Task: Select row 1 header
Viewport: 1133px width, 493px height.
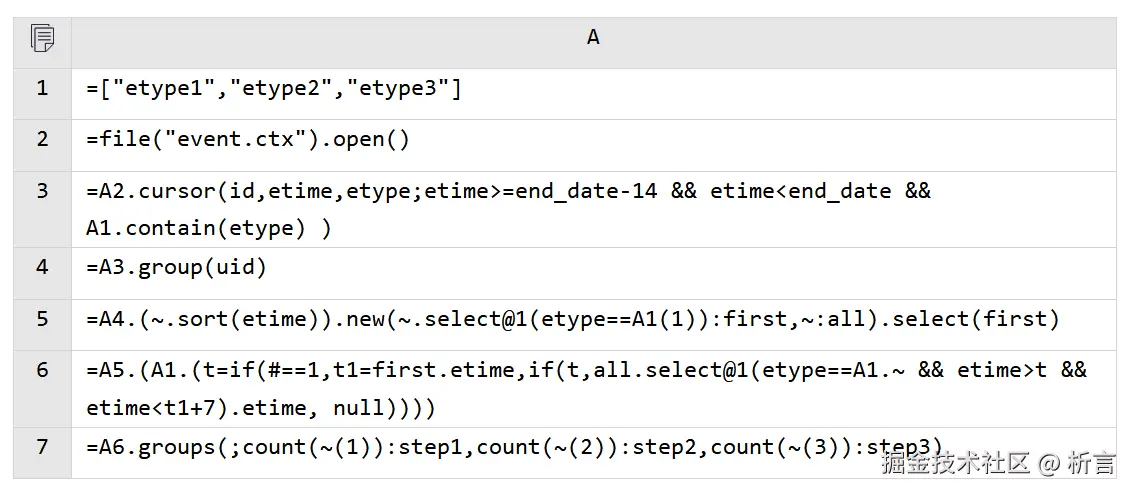Action: pos(42,89)
